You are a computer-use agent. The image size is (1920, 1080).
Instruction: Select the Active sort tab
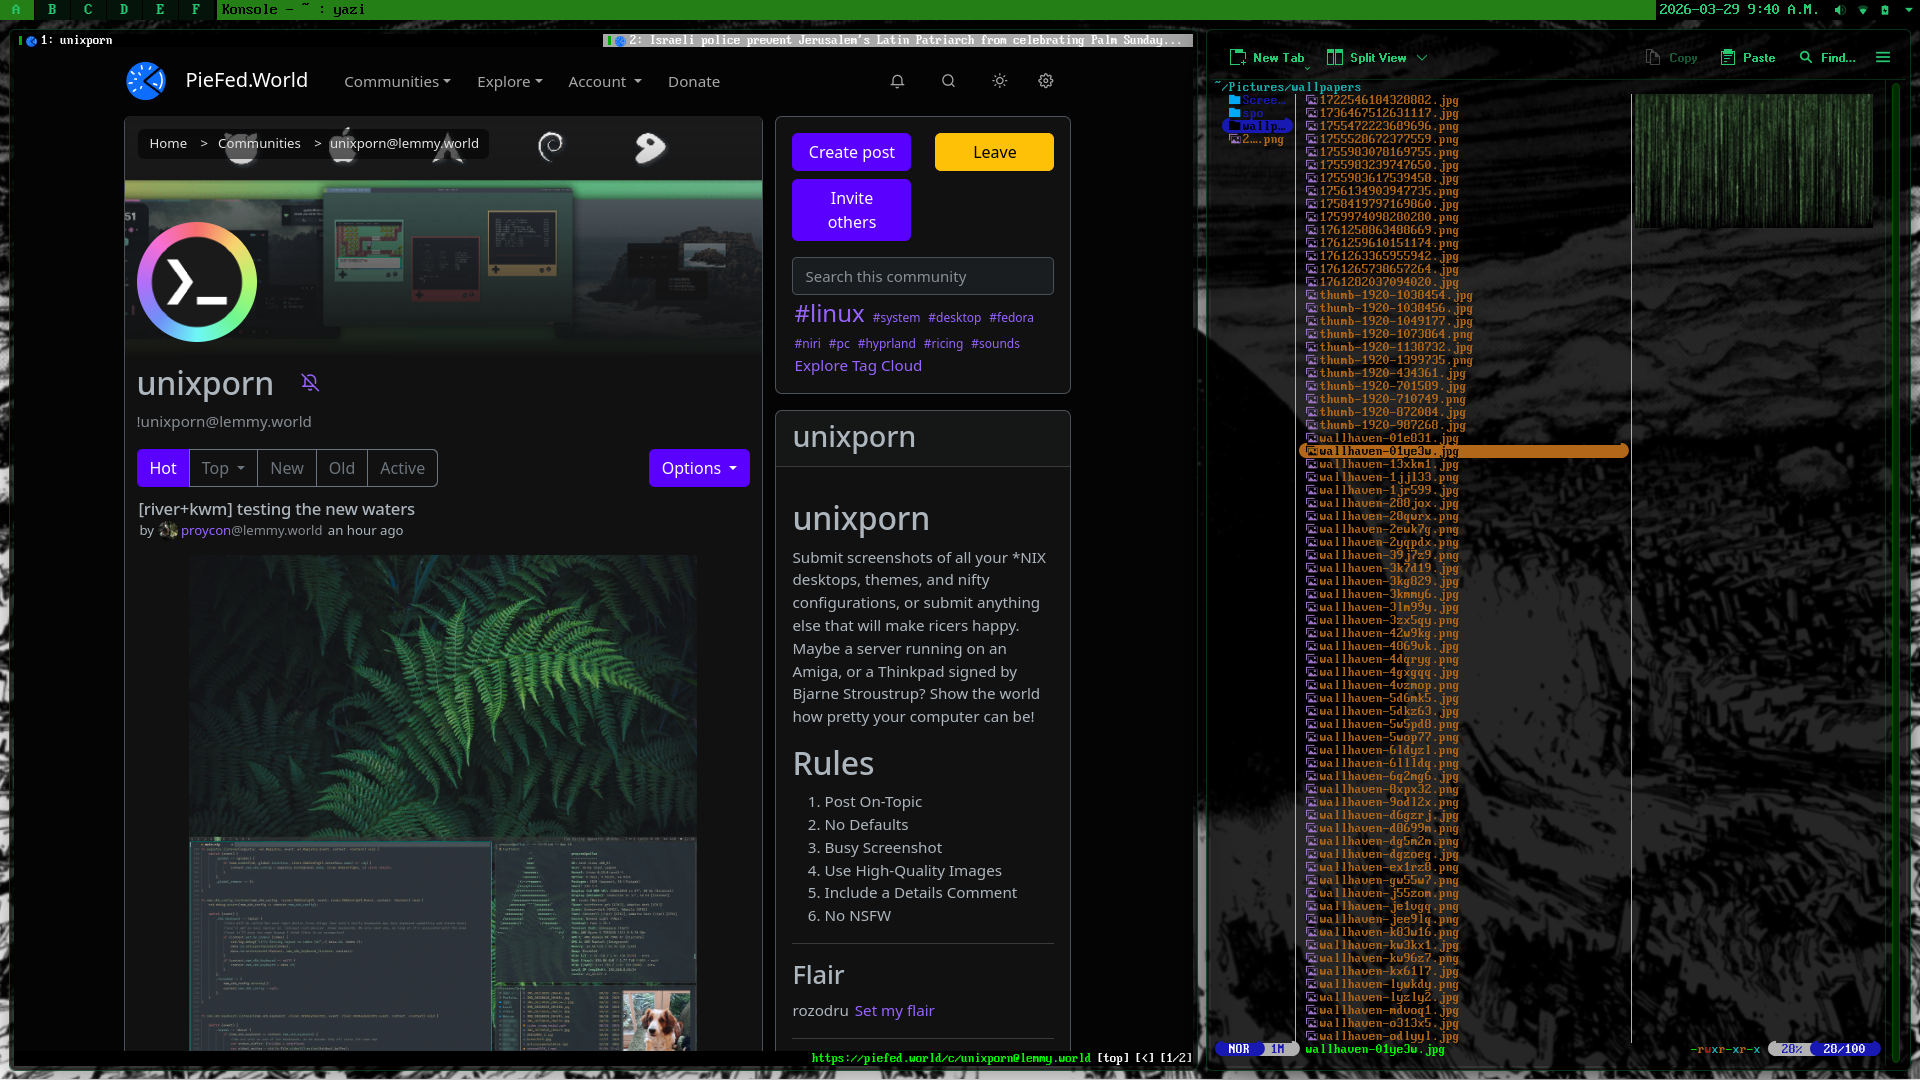tap(402, 468)
